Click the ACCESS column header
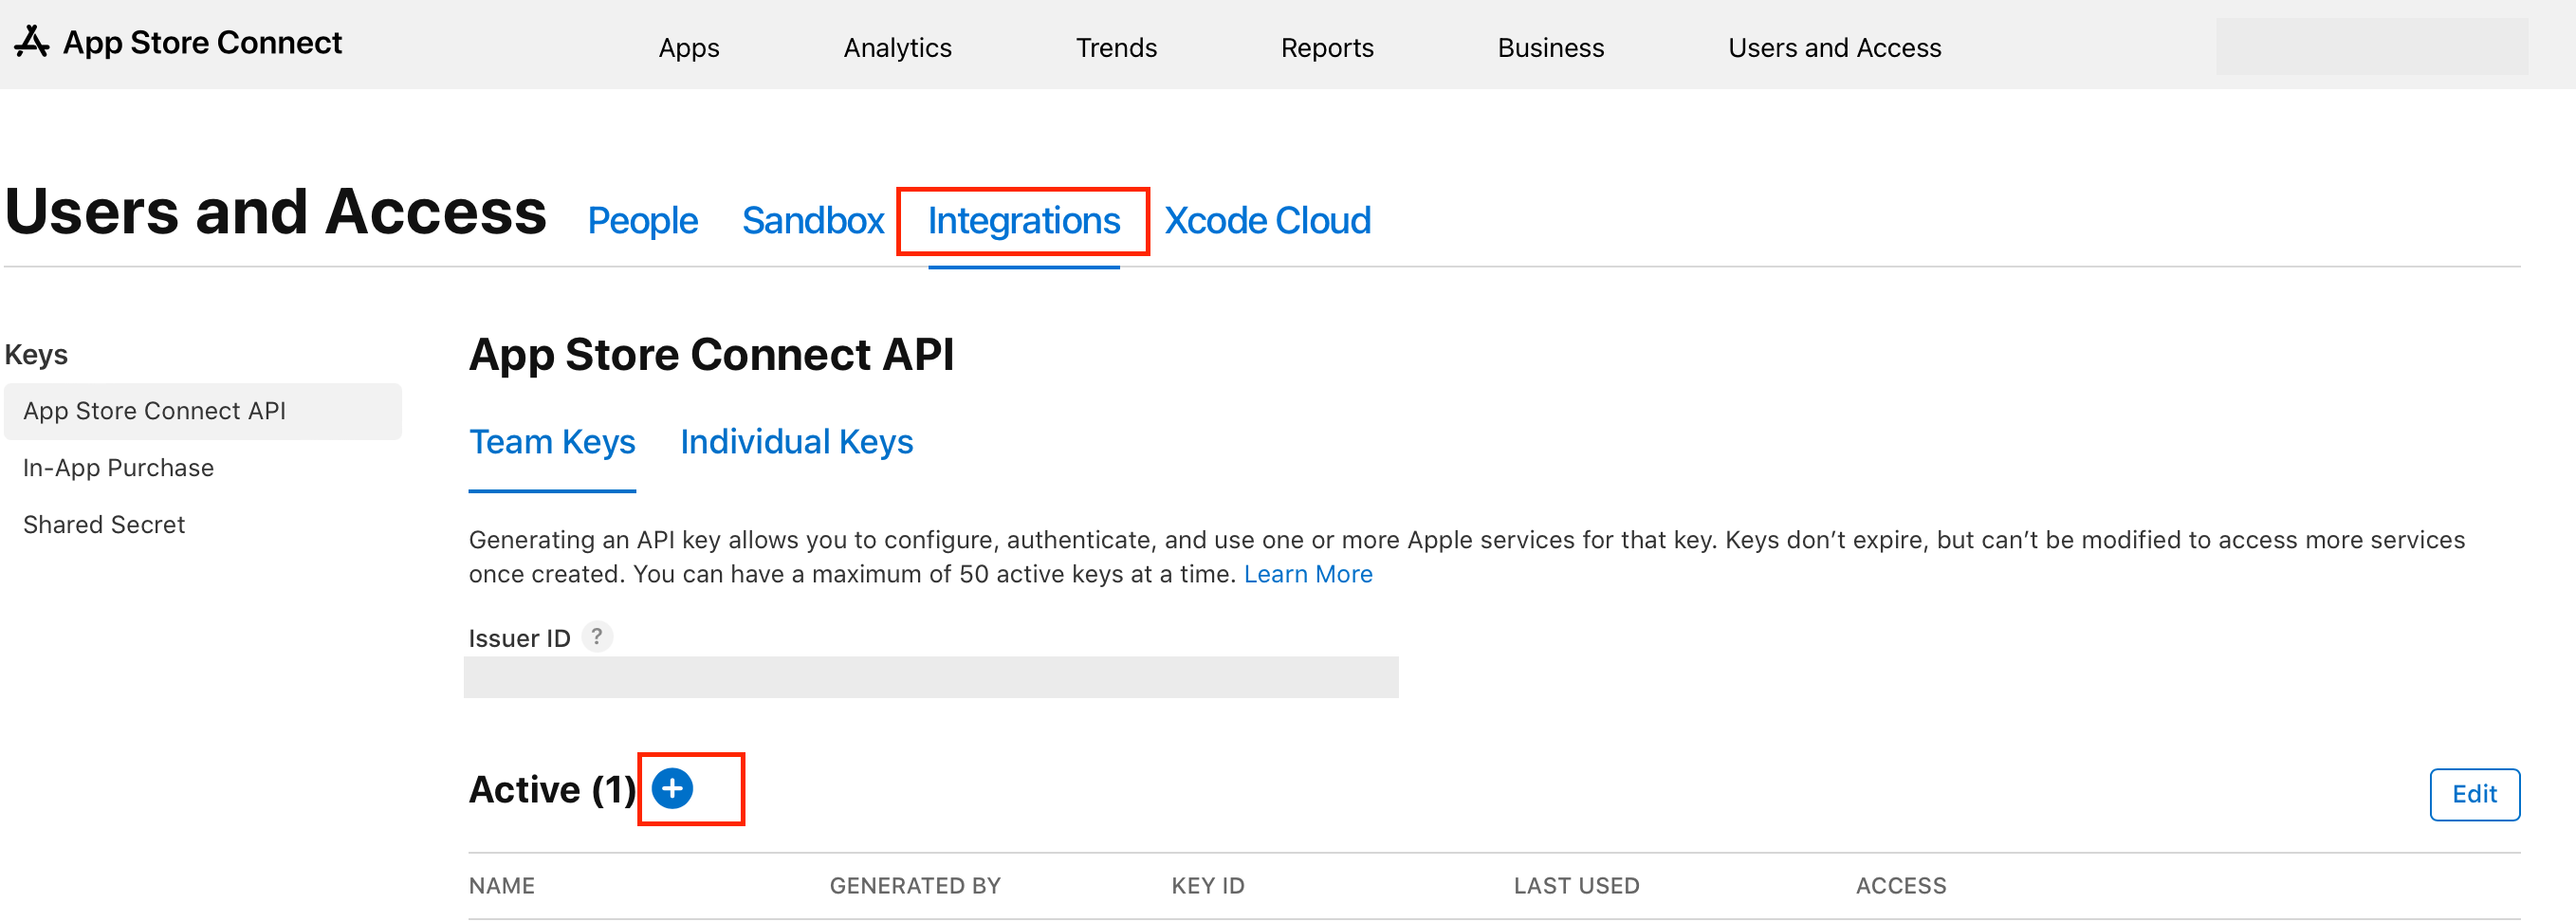Screen dimensions: 2576x922 [x=1901, y=885]
